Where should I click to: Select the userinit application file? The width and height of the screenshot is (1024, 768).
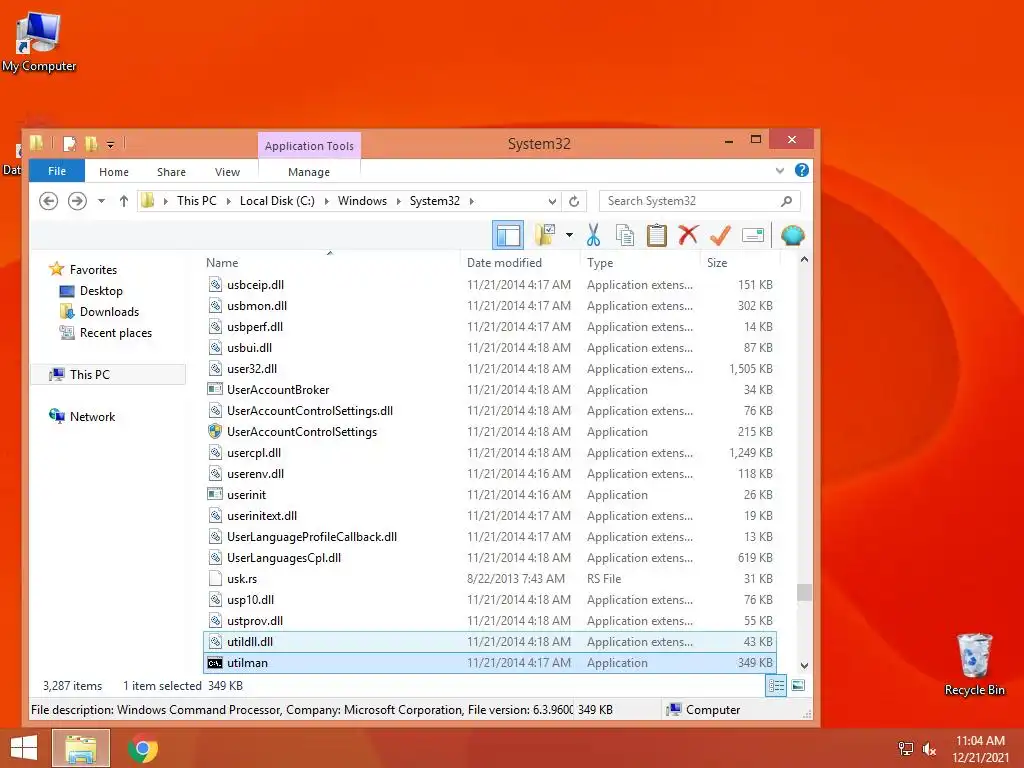pos(490,494)
